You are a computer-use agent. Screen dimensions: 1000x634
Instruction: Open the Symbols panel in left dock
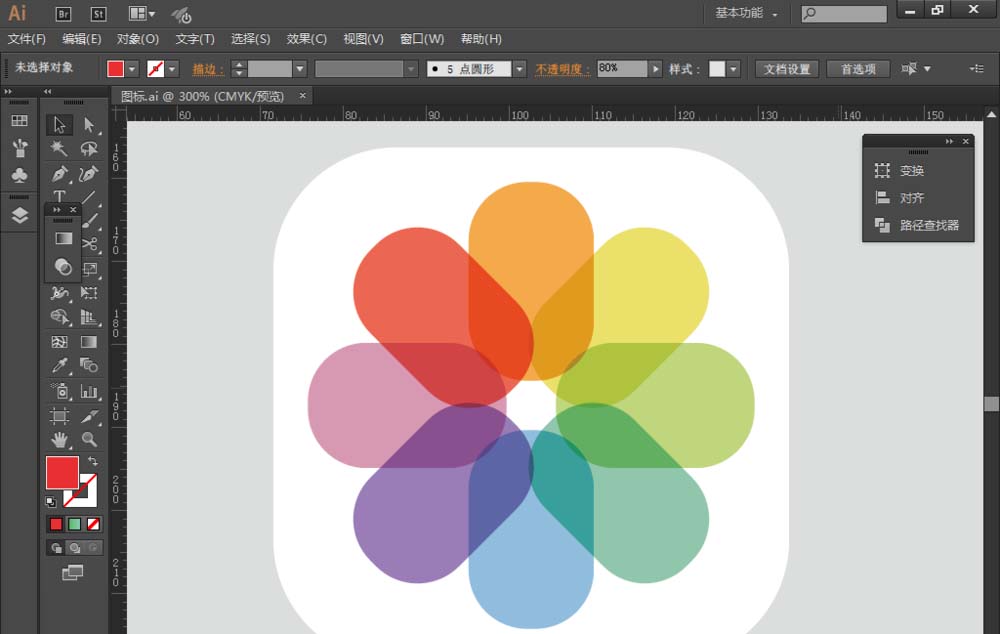[19, 175]
